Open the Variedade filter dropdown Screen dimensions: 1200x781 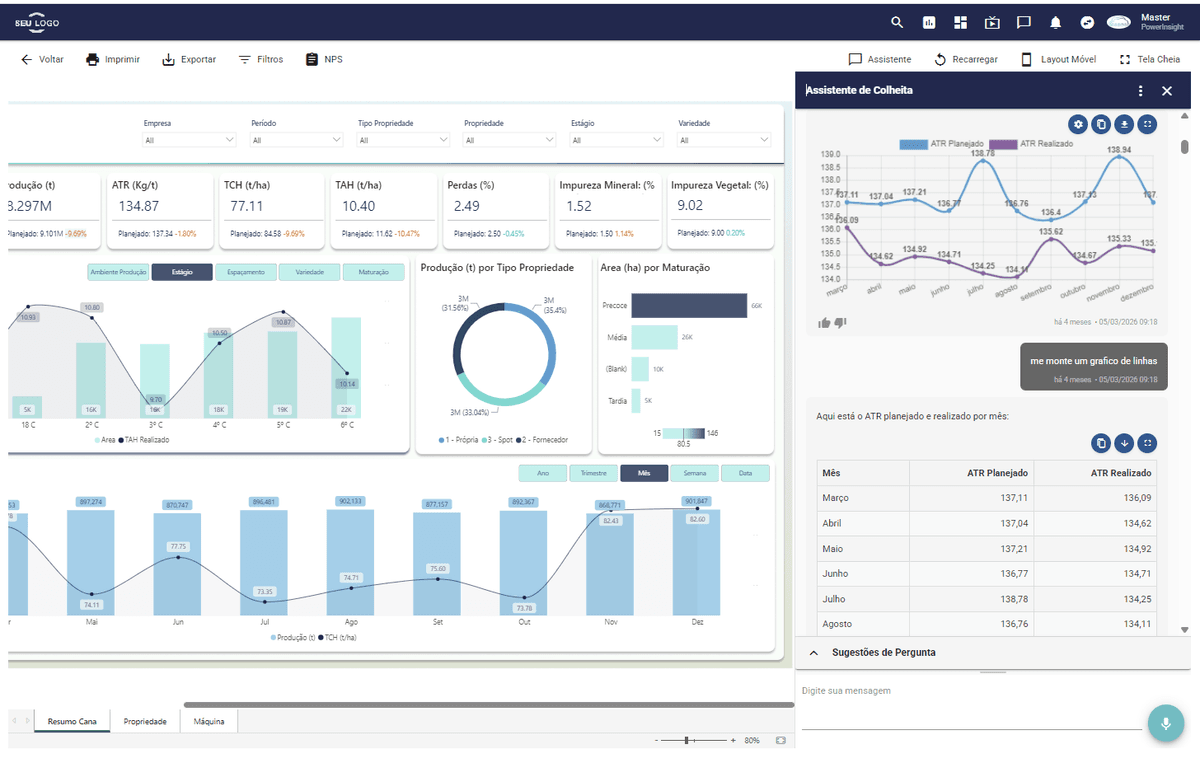724,140
